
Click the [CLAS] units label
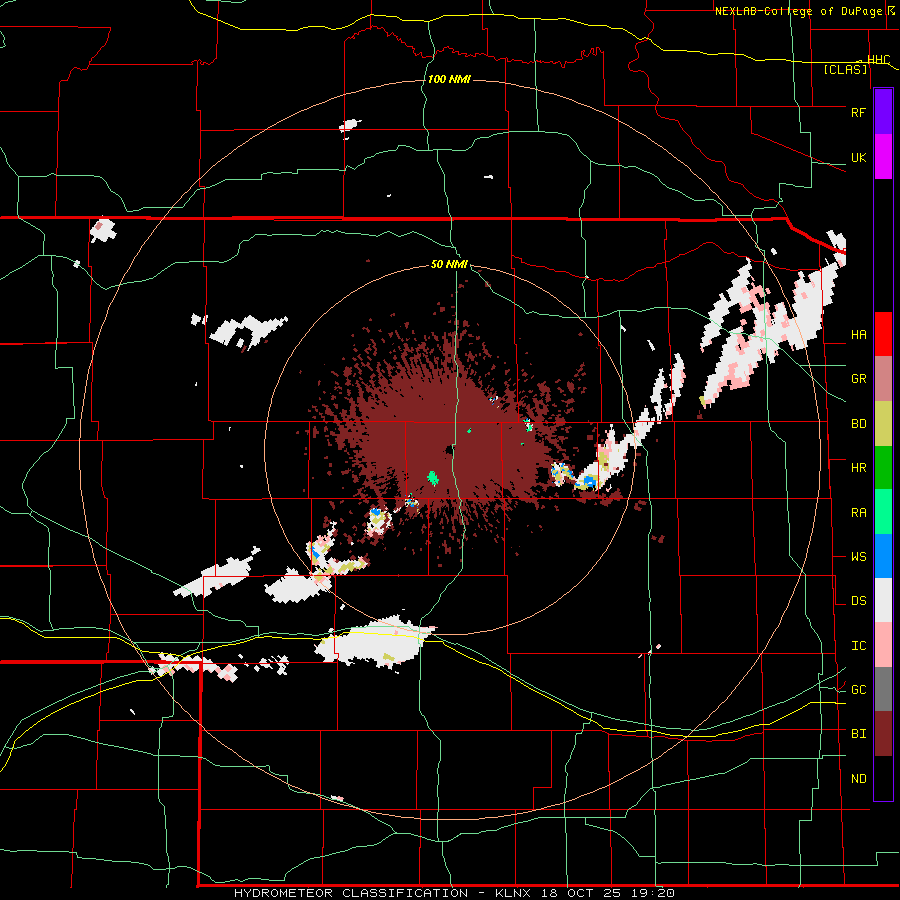pos(845,69)
